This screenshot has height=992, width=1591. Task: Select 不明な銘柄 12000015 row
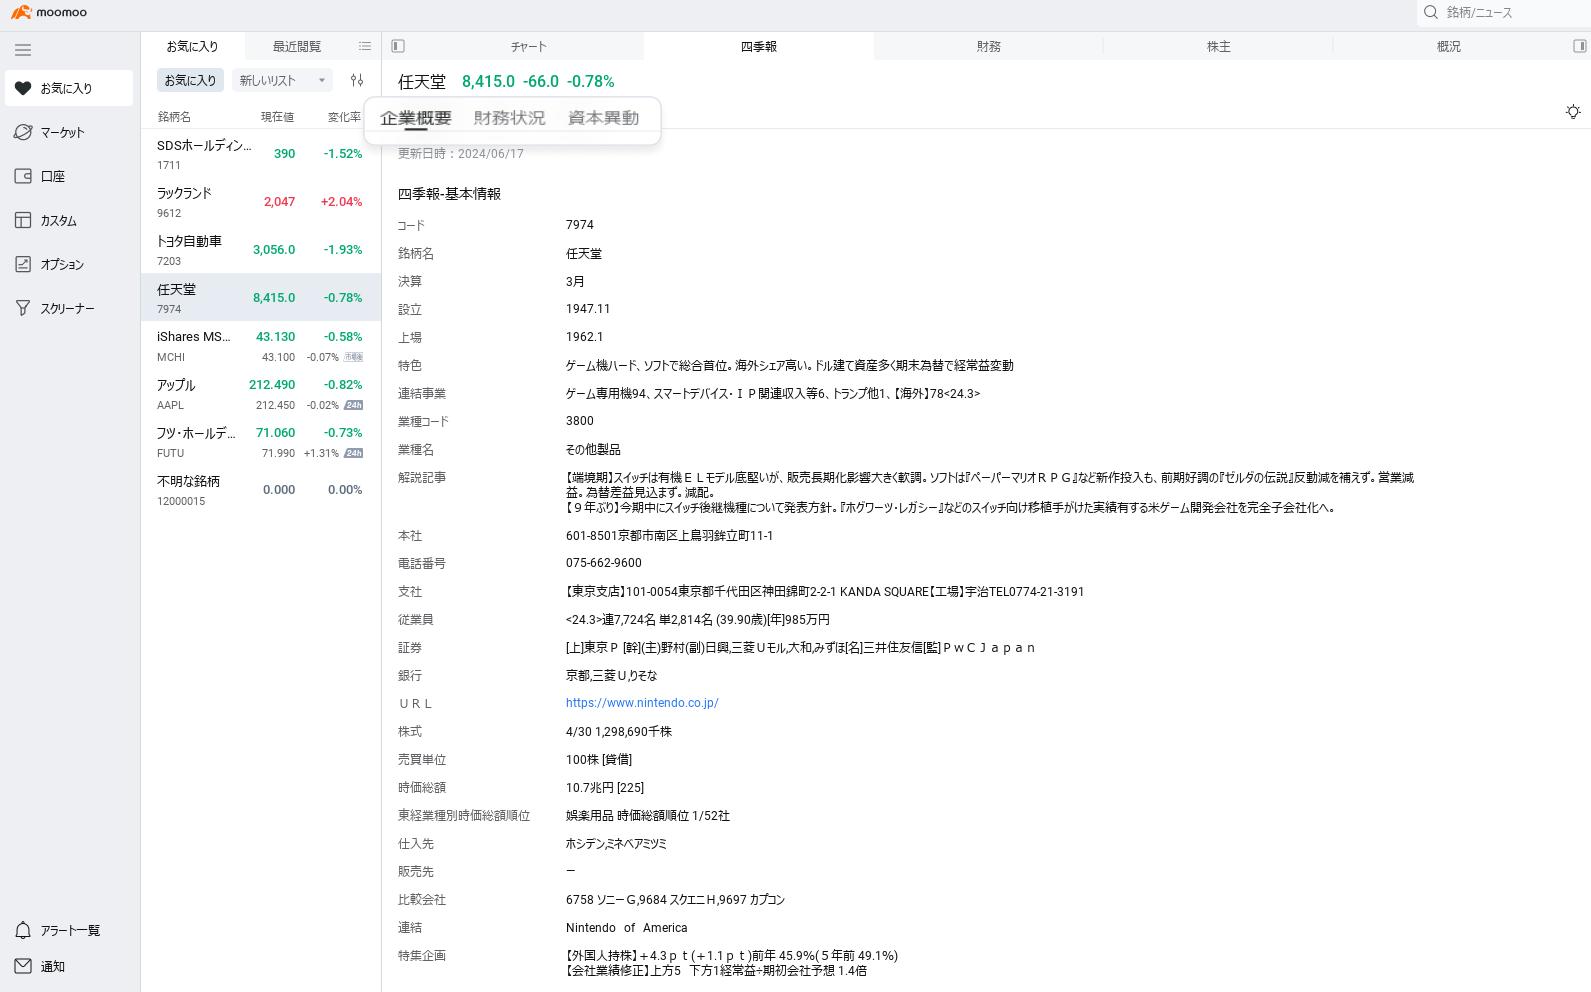[261, 489]
